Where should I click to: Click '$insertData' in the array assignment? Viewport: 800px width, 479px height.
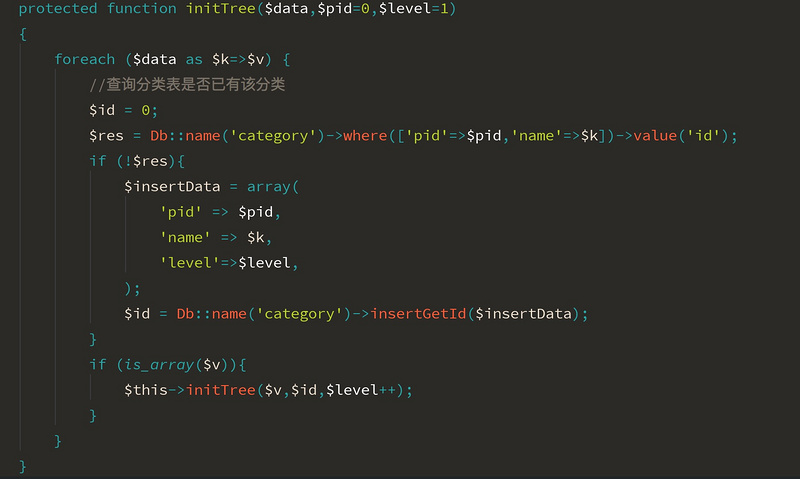172,187
